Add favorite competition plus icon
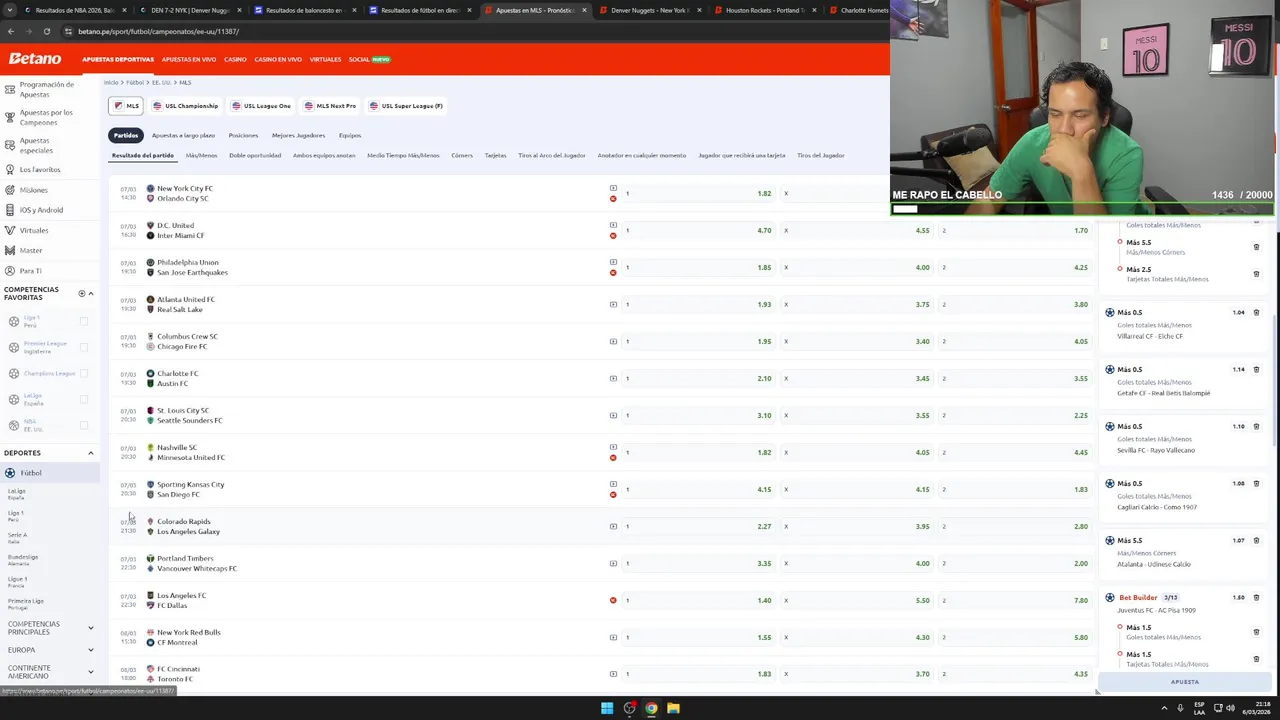Screen dimensions: 1280x720 point(82,293)
